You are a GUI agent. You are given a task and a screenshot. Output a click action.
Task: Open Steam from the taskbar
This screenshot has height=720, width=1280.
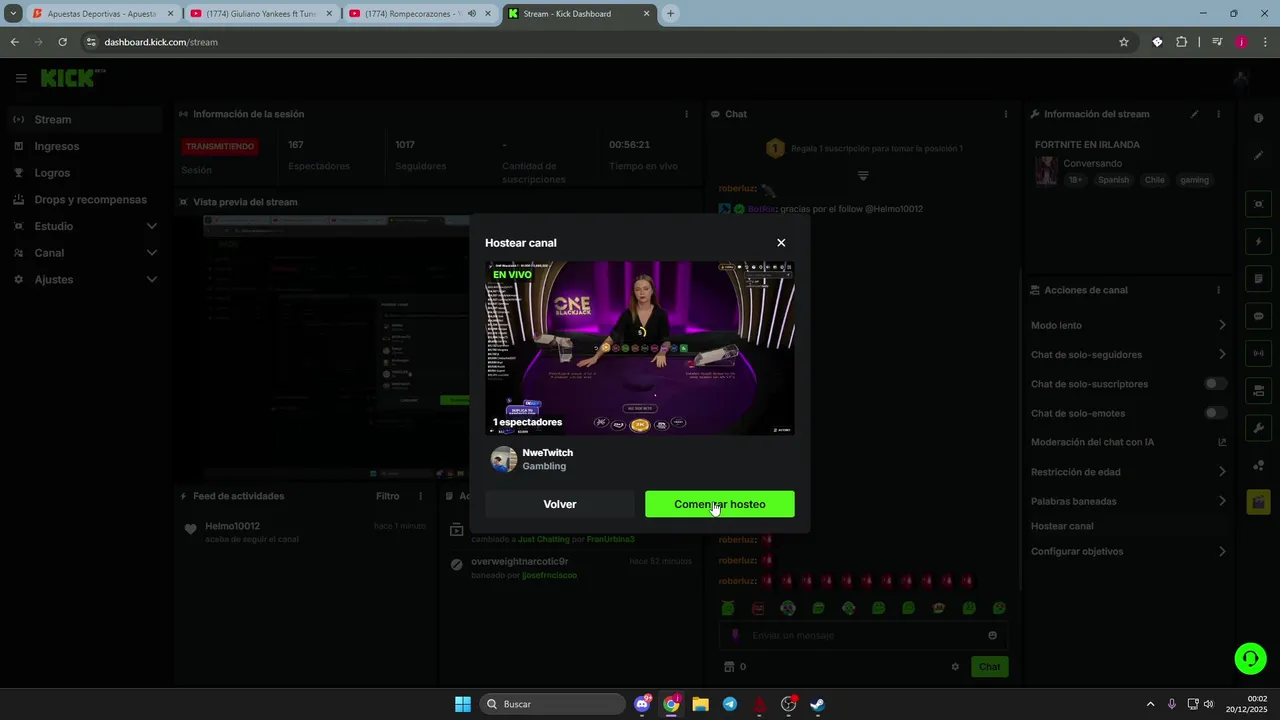click(817, 704)
